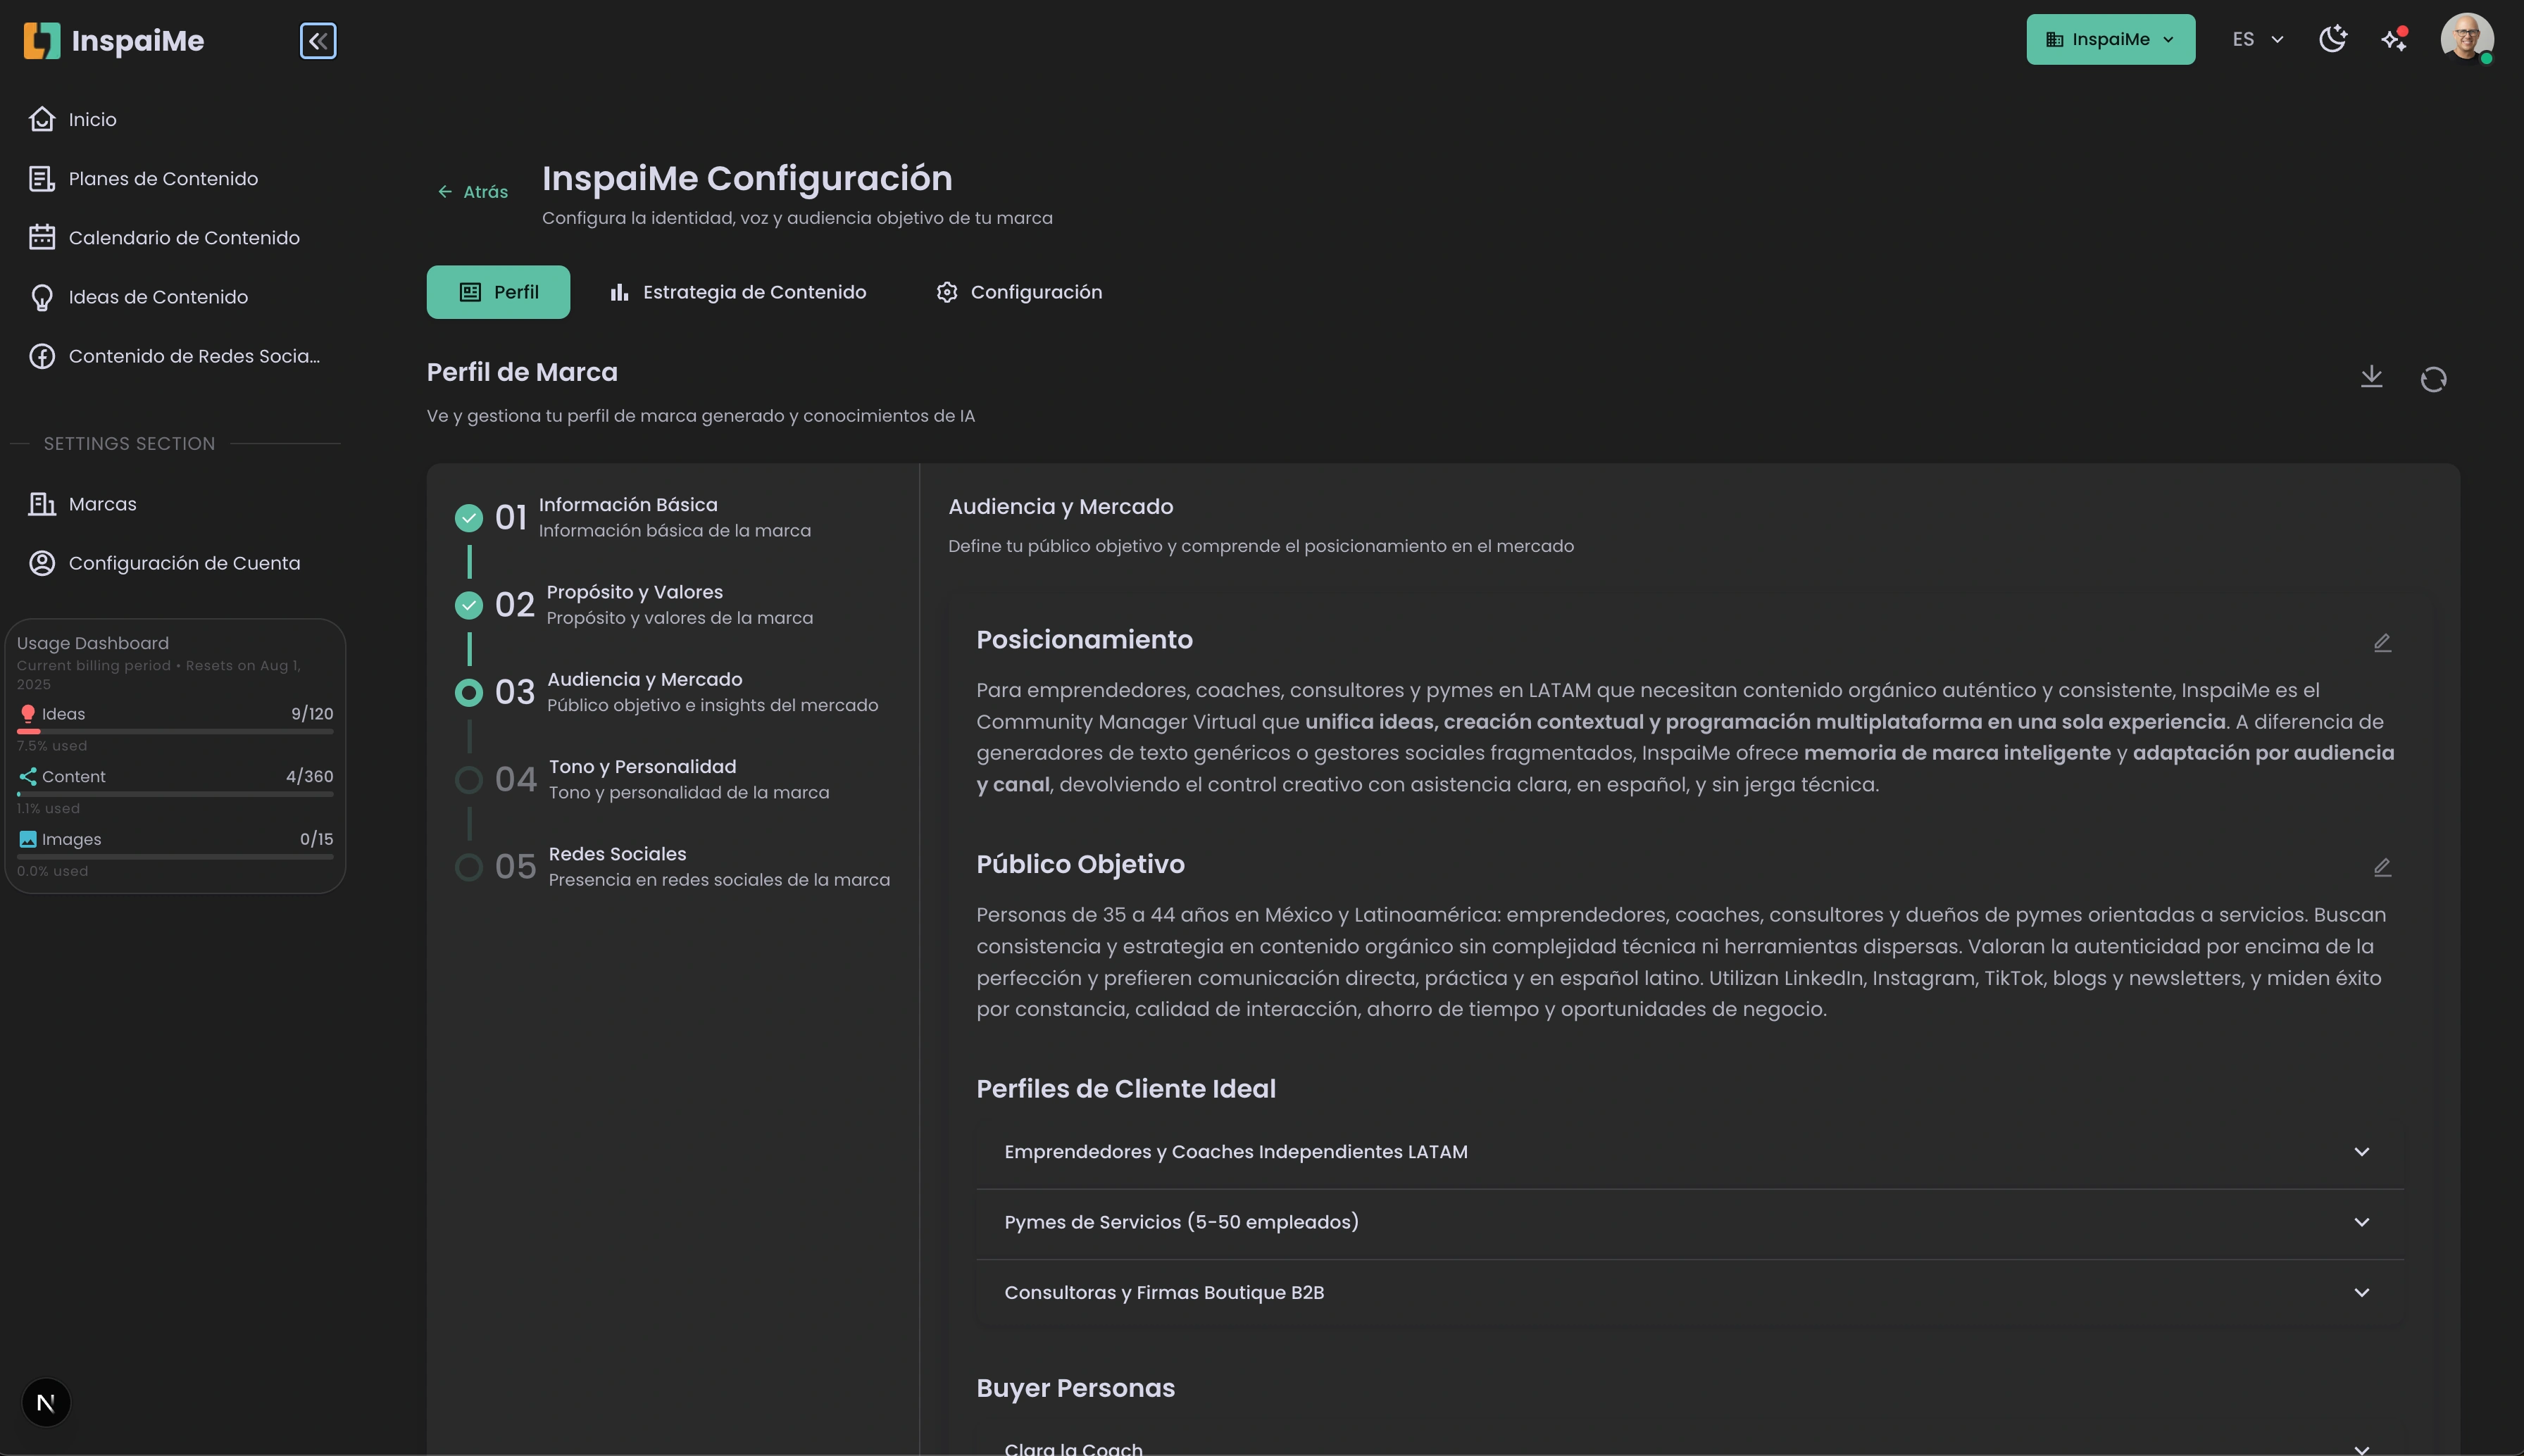Open the Configuración tab
Viewport: 2524px width, 1456px height.
pyautogui.click(x=1018, y=291)
